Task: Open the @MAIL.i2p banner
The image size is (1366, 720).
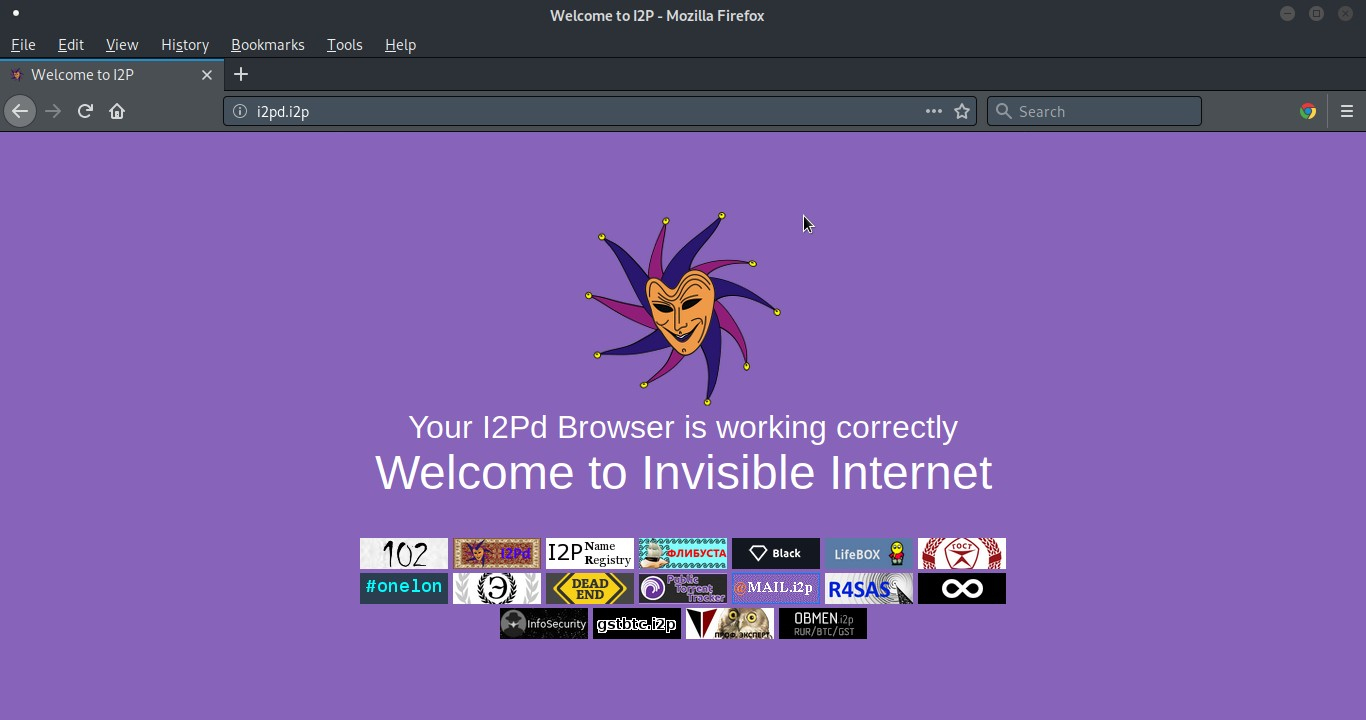Action: 776,588
